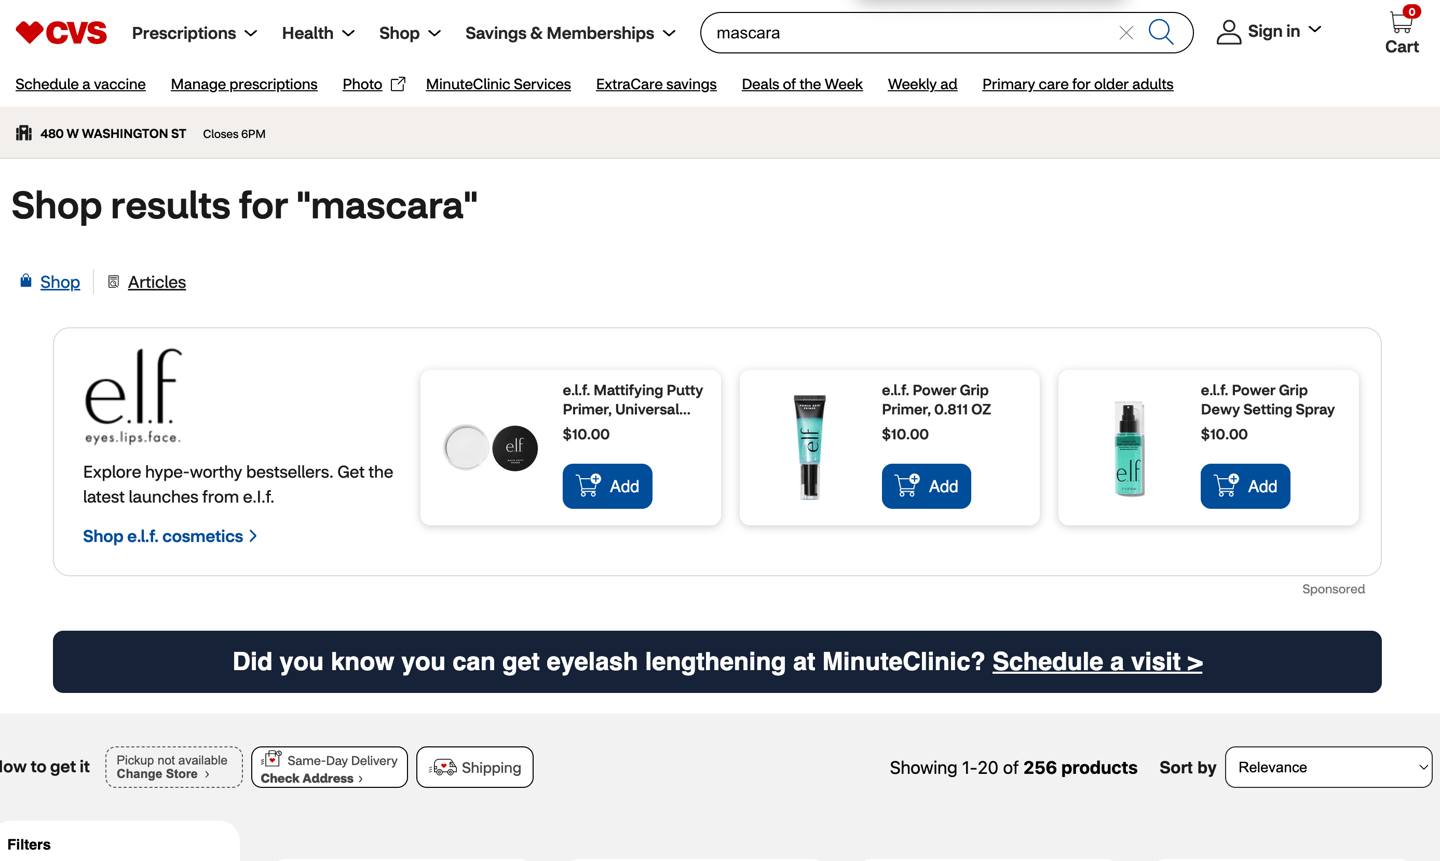Click the magnifying glass search icon
1440x861 pixels.
1161,32
